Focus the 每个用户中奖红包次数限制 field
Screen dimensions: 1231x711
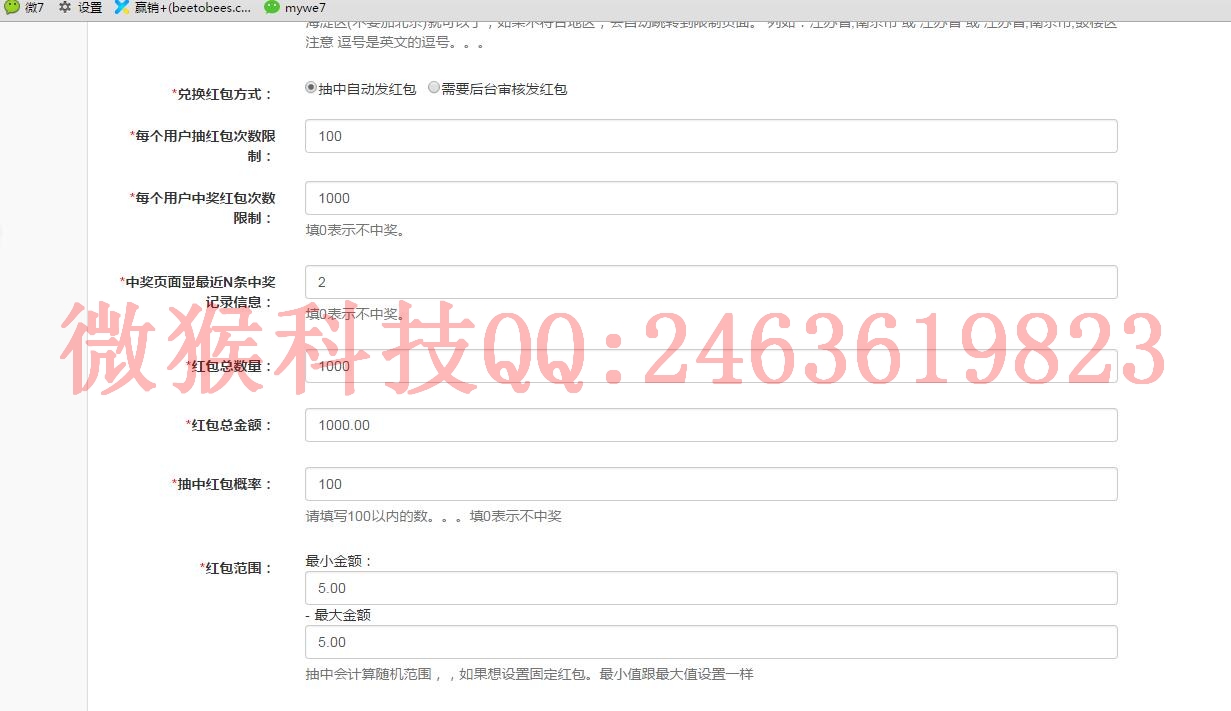pyautogui.click(x=711, y=198)
